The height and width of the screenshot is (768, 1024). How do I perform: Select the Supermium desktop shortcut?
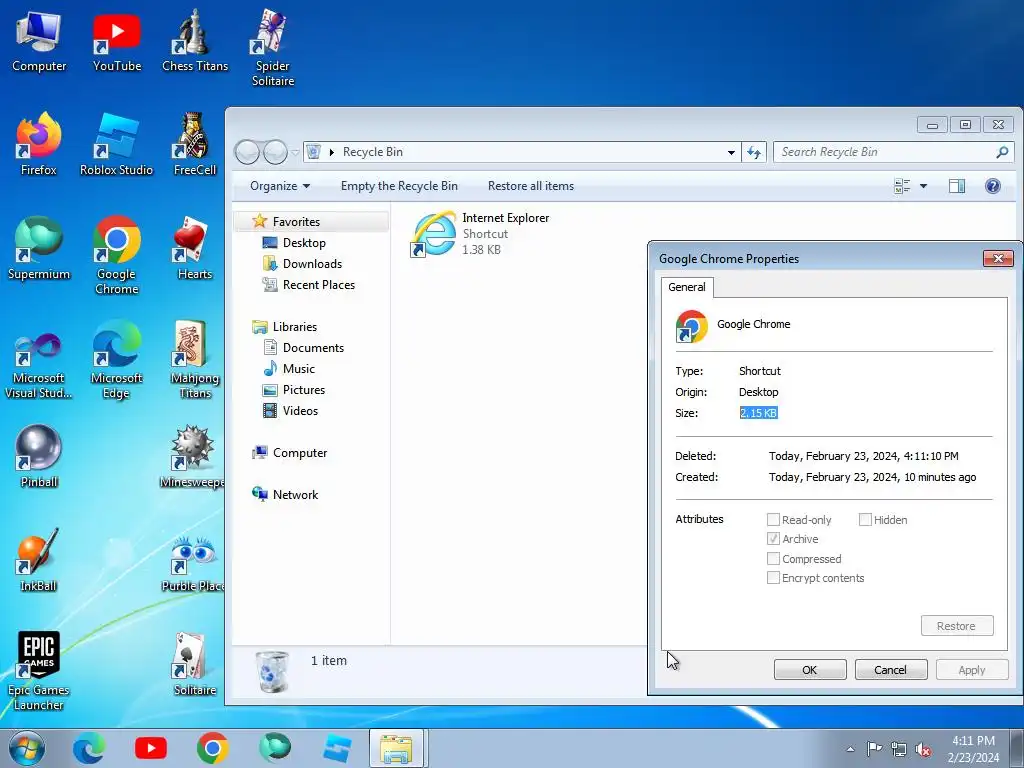click(39, 249)
